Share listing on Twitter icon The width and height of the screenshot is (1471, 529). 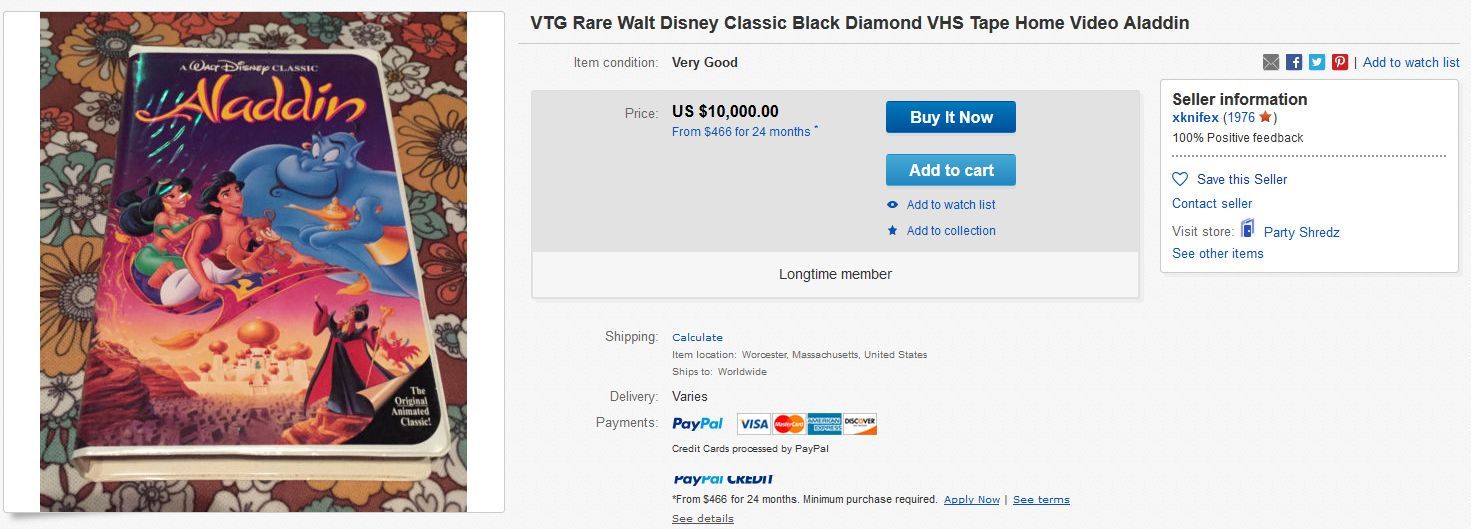pos(1317,62)
